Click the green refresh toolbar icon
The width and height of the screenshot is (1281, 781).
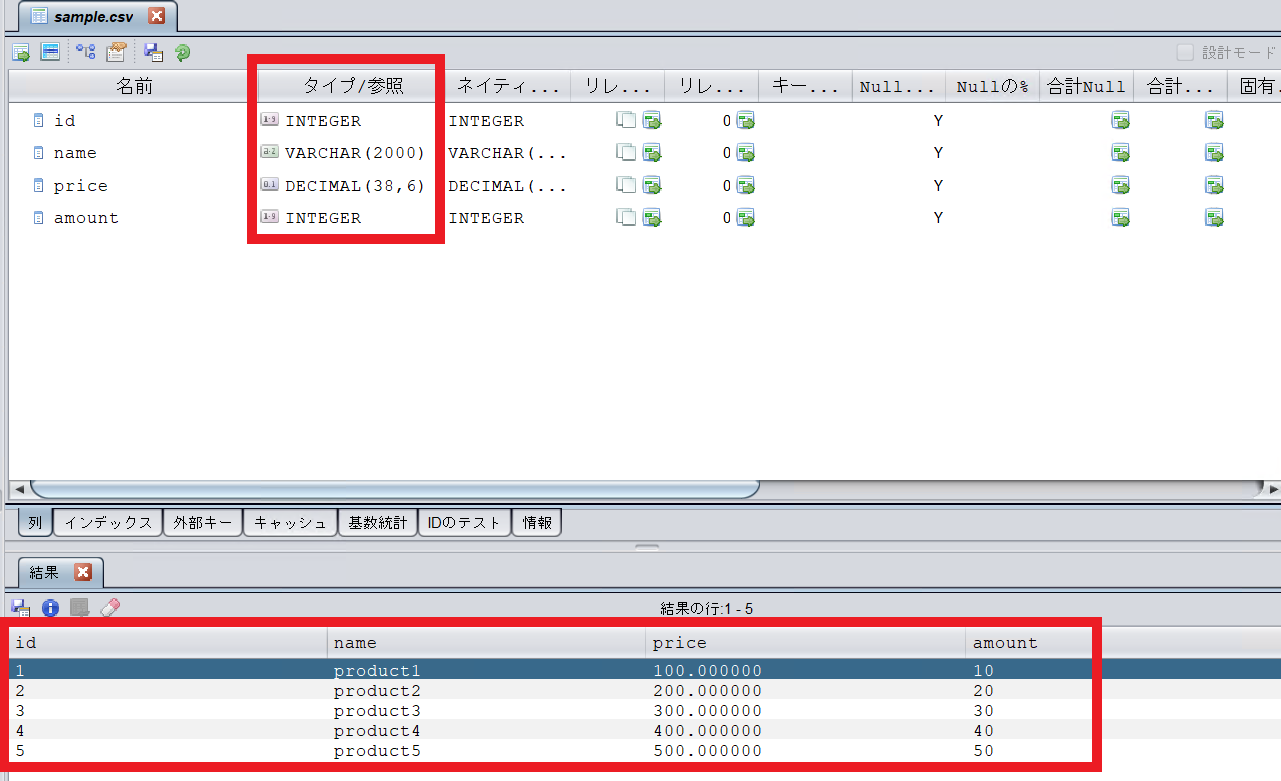tap(182, 52)
